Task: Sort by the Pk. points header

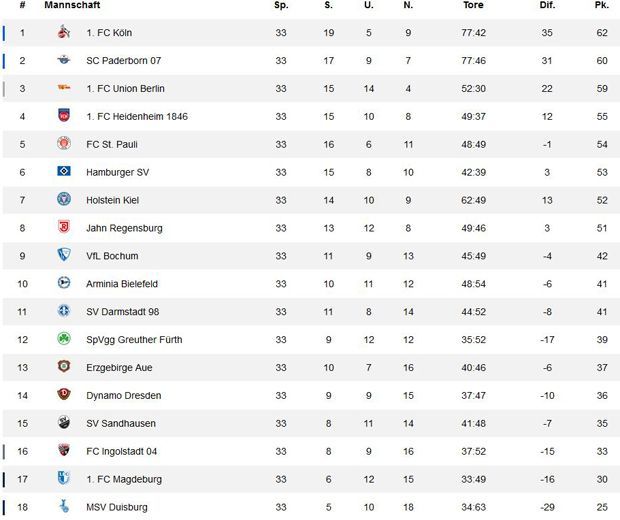Action: pyautogui.click(x=601, y=6)
